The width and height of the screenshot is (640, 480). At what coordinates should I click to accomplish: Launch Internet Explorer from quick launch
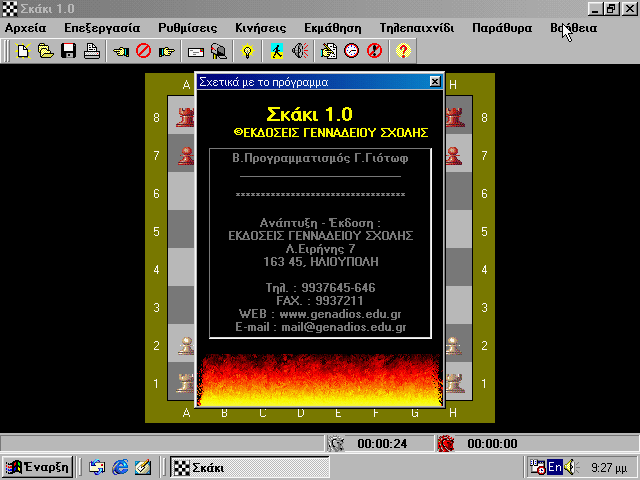(x=120, y=467)
